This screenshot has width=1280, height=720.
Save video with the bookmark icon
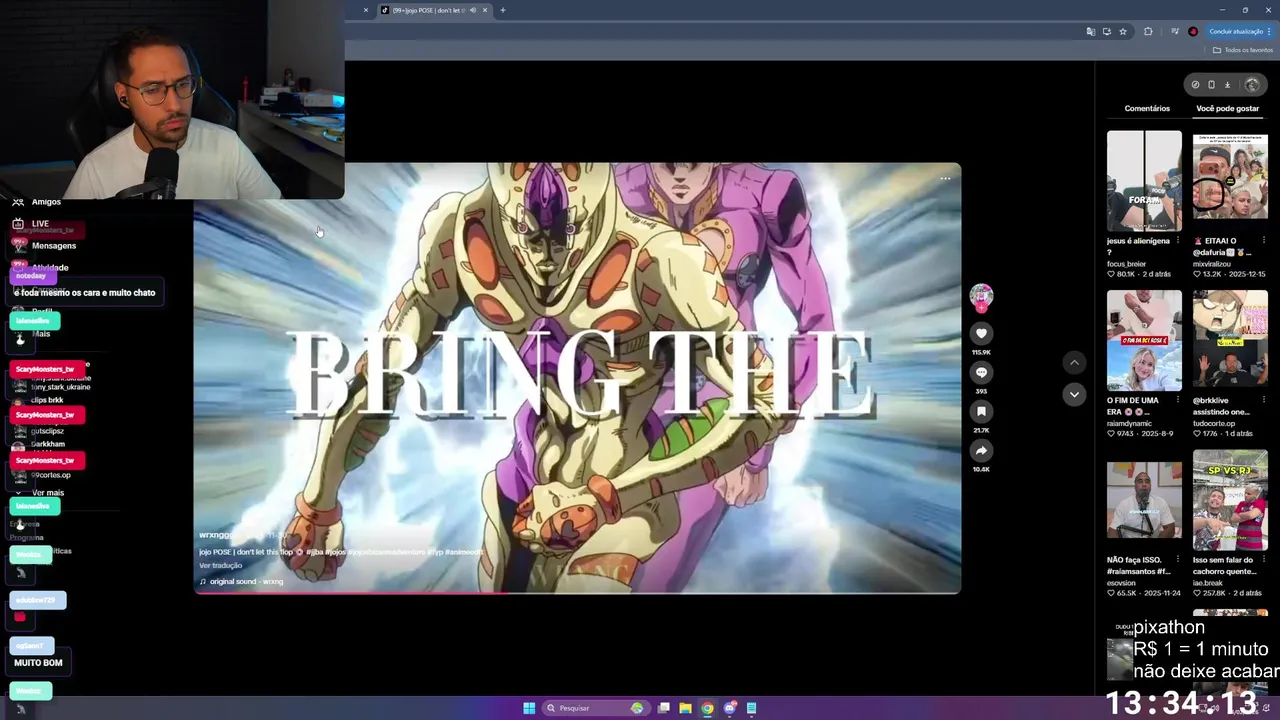pos(981,411)
